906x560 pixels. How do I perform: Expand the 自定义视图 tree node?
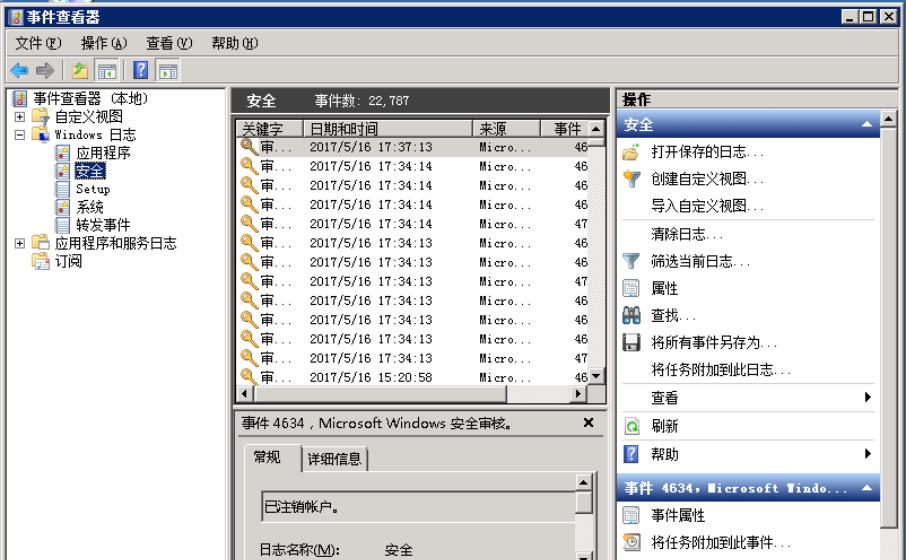20,117
